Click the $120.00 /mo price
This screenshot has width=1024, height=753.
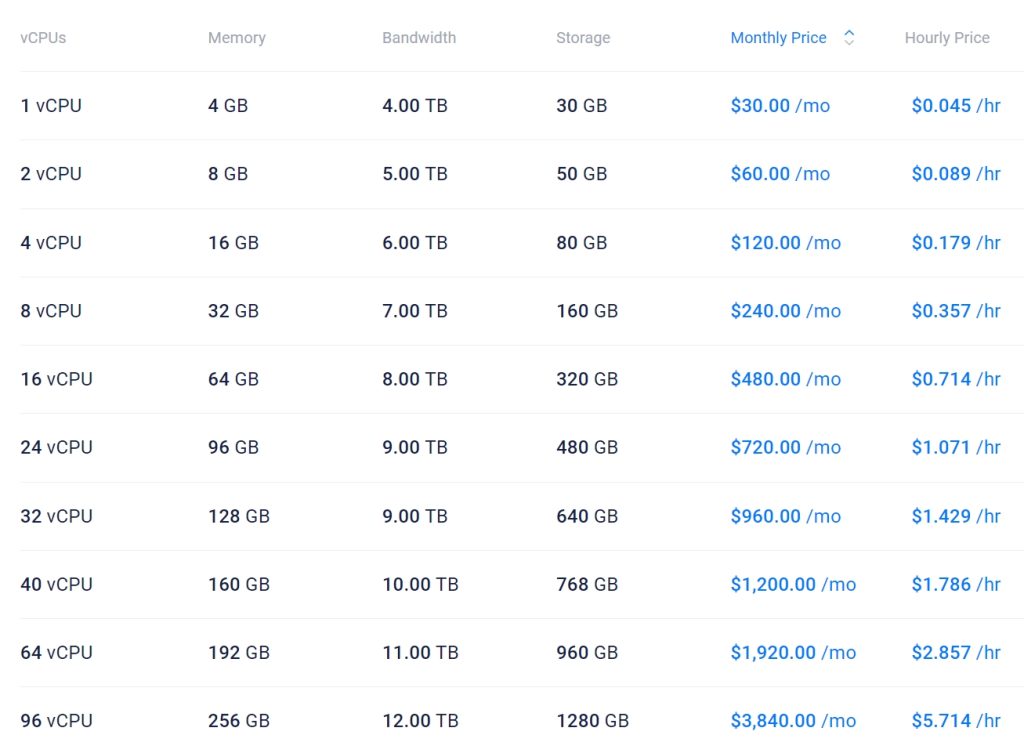[x=785, y=243]
